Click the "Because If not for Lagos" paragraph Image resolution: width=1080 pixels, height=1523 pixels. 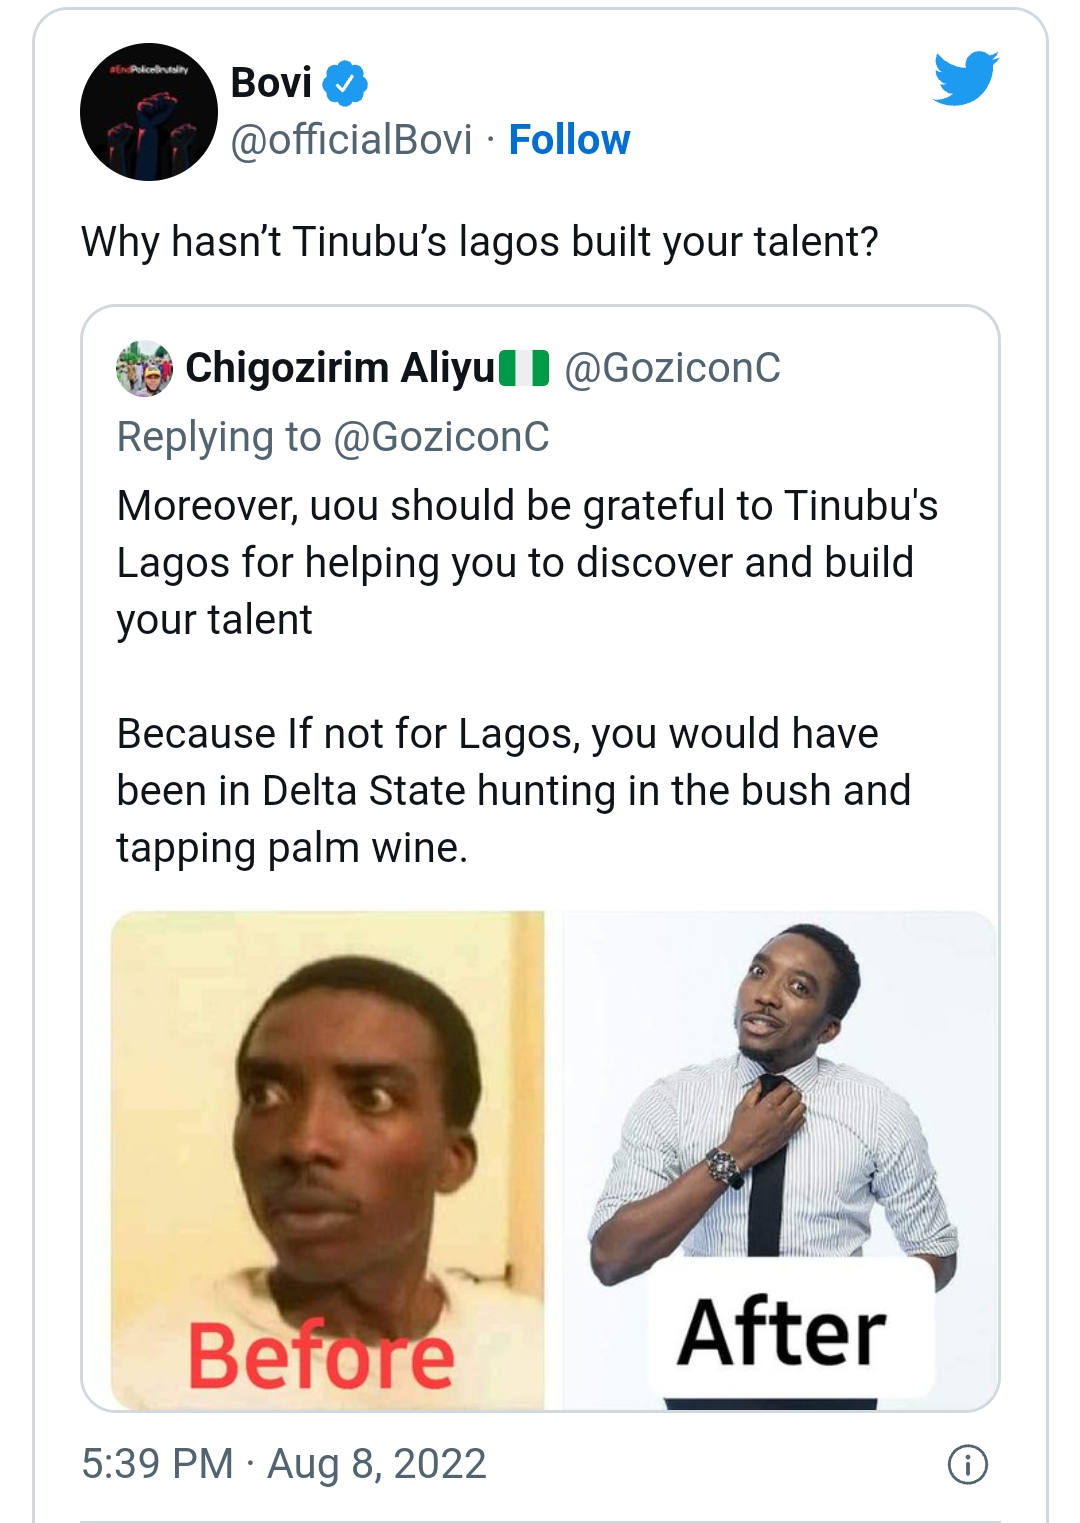tap(513, 790)
